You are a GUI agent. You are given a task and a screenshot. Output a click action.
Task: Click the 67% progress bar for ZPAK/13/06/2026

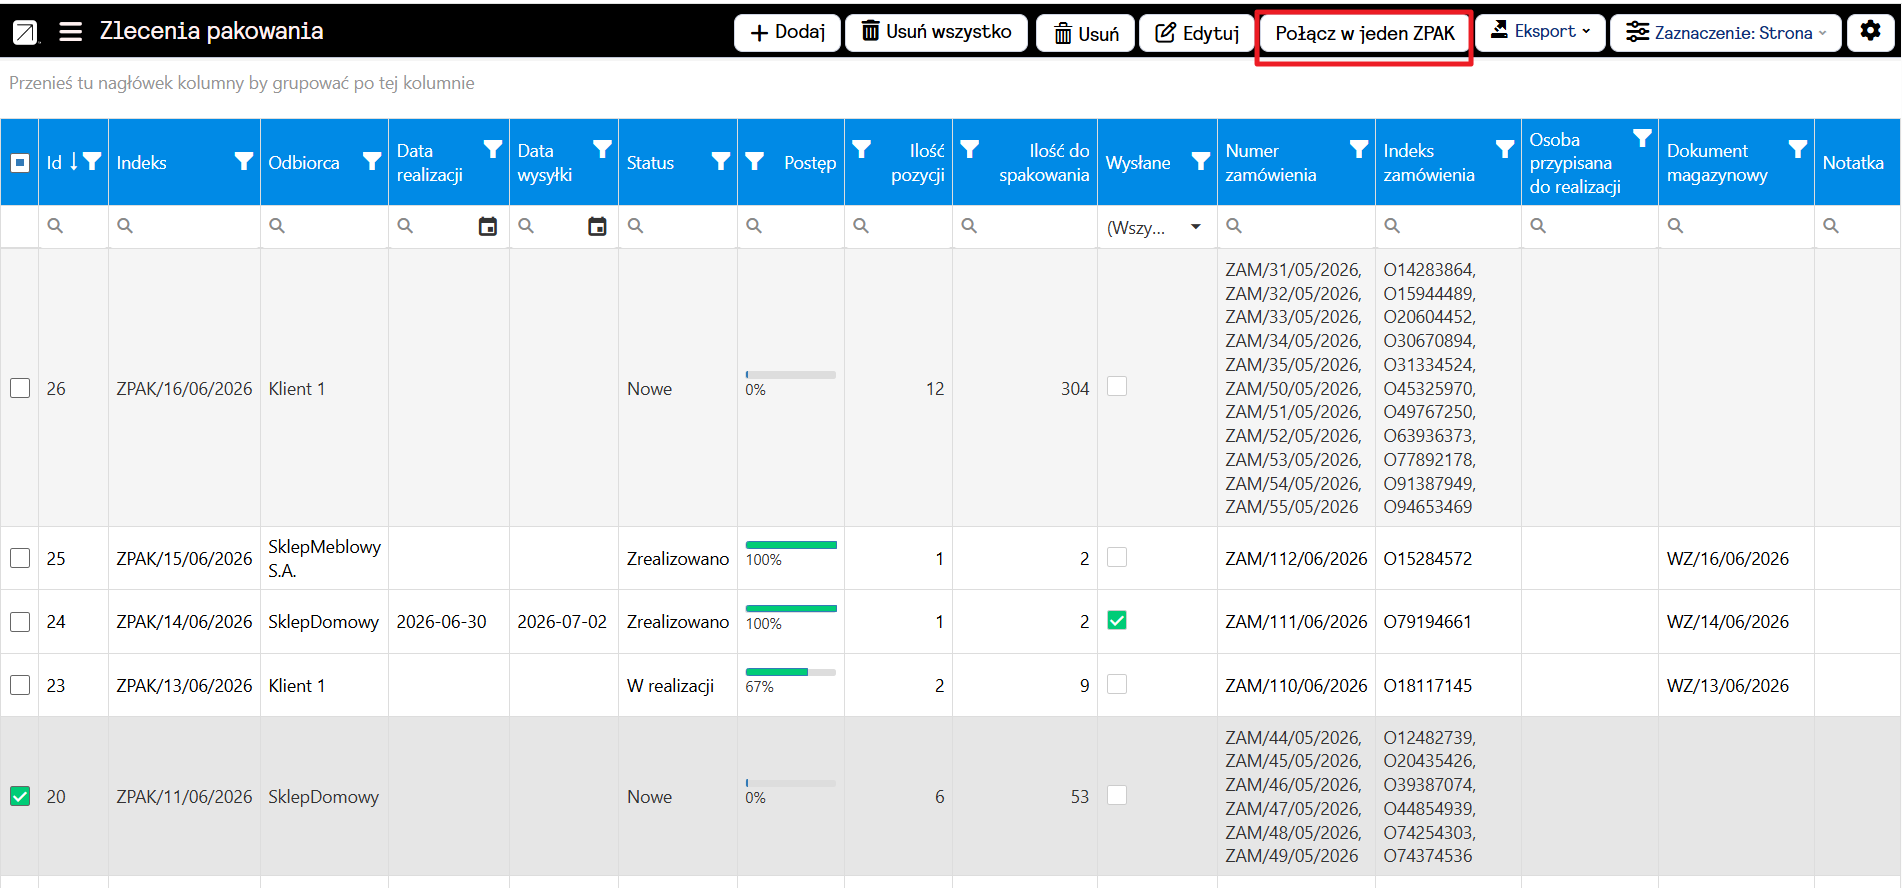tap(791, 672)
